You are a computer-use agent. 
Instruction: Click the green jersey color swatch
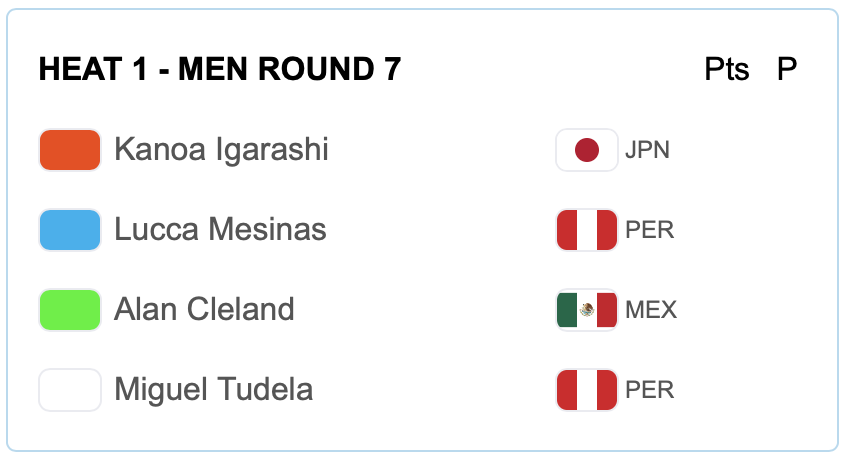pyautogui.click(x=70, y=310)
